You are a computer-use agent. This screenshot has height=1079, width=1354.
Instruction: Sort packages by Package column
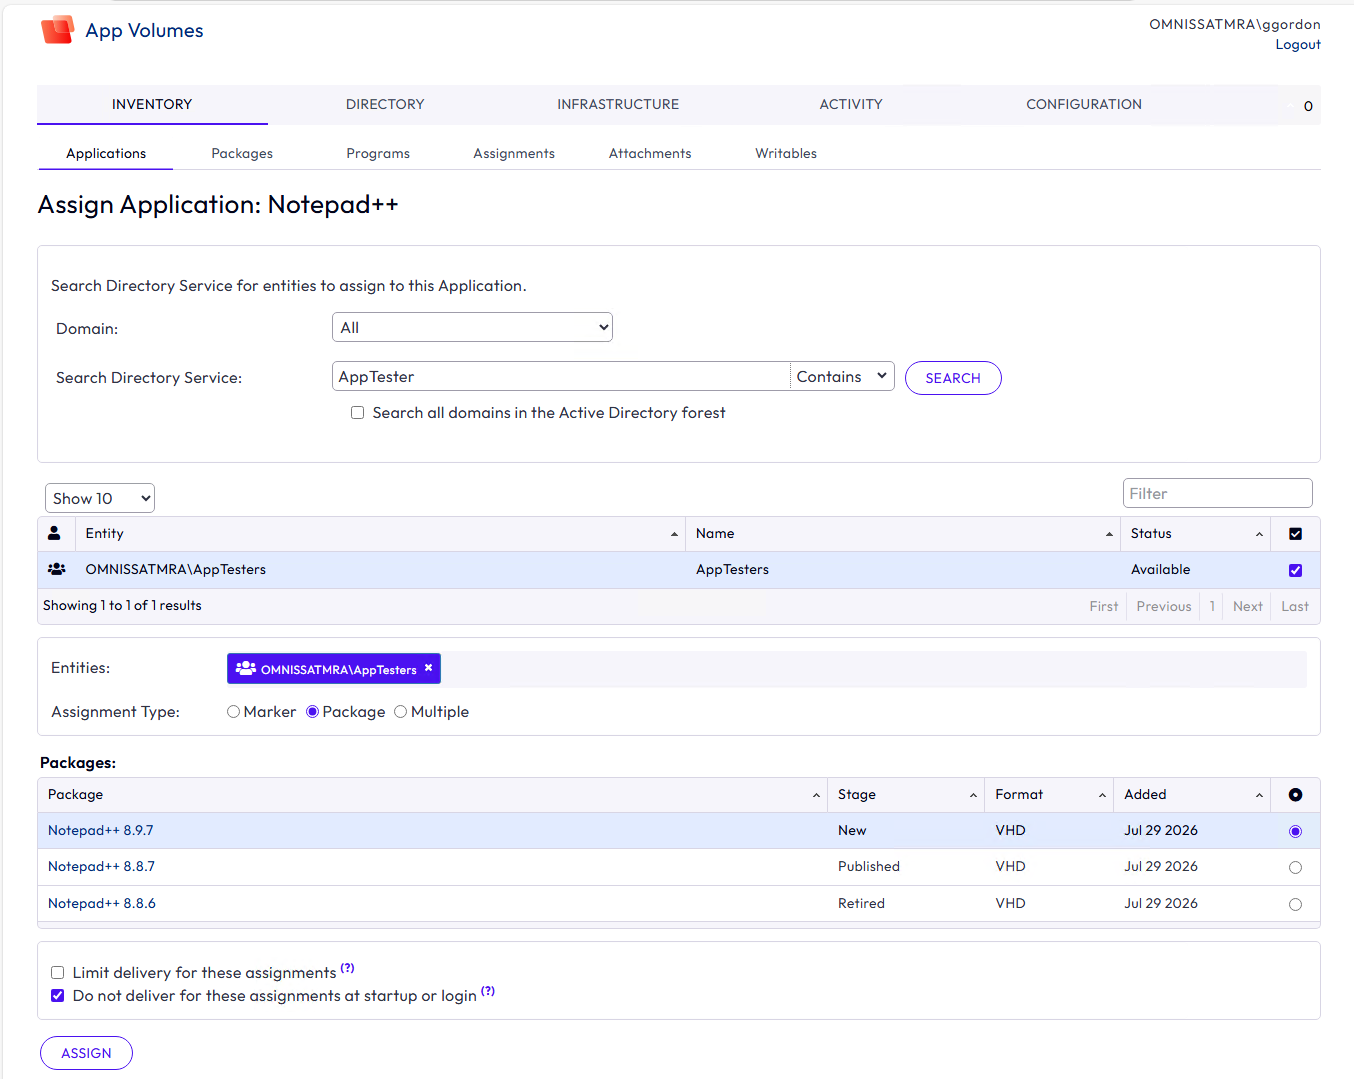[433, 795]
